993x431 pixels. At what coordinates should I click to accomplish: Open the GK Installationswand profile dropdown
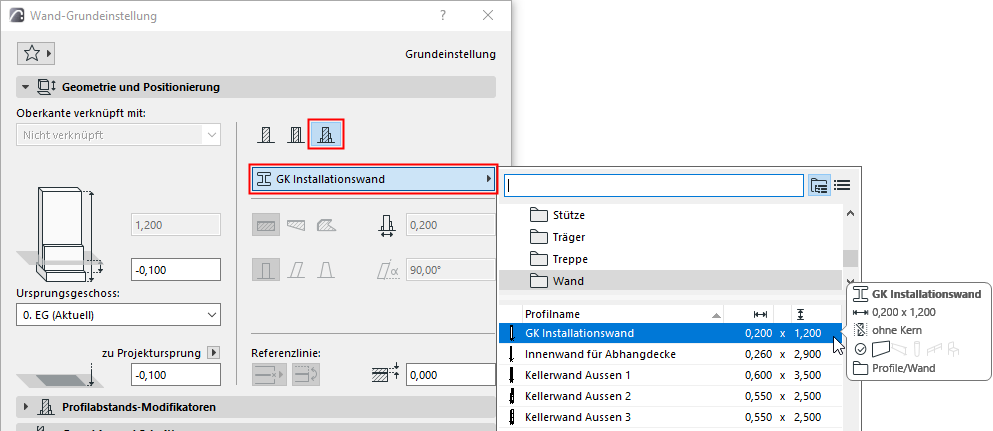(374, 180)
